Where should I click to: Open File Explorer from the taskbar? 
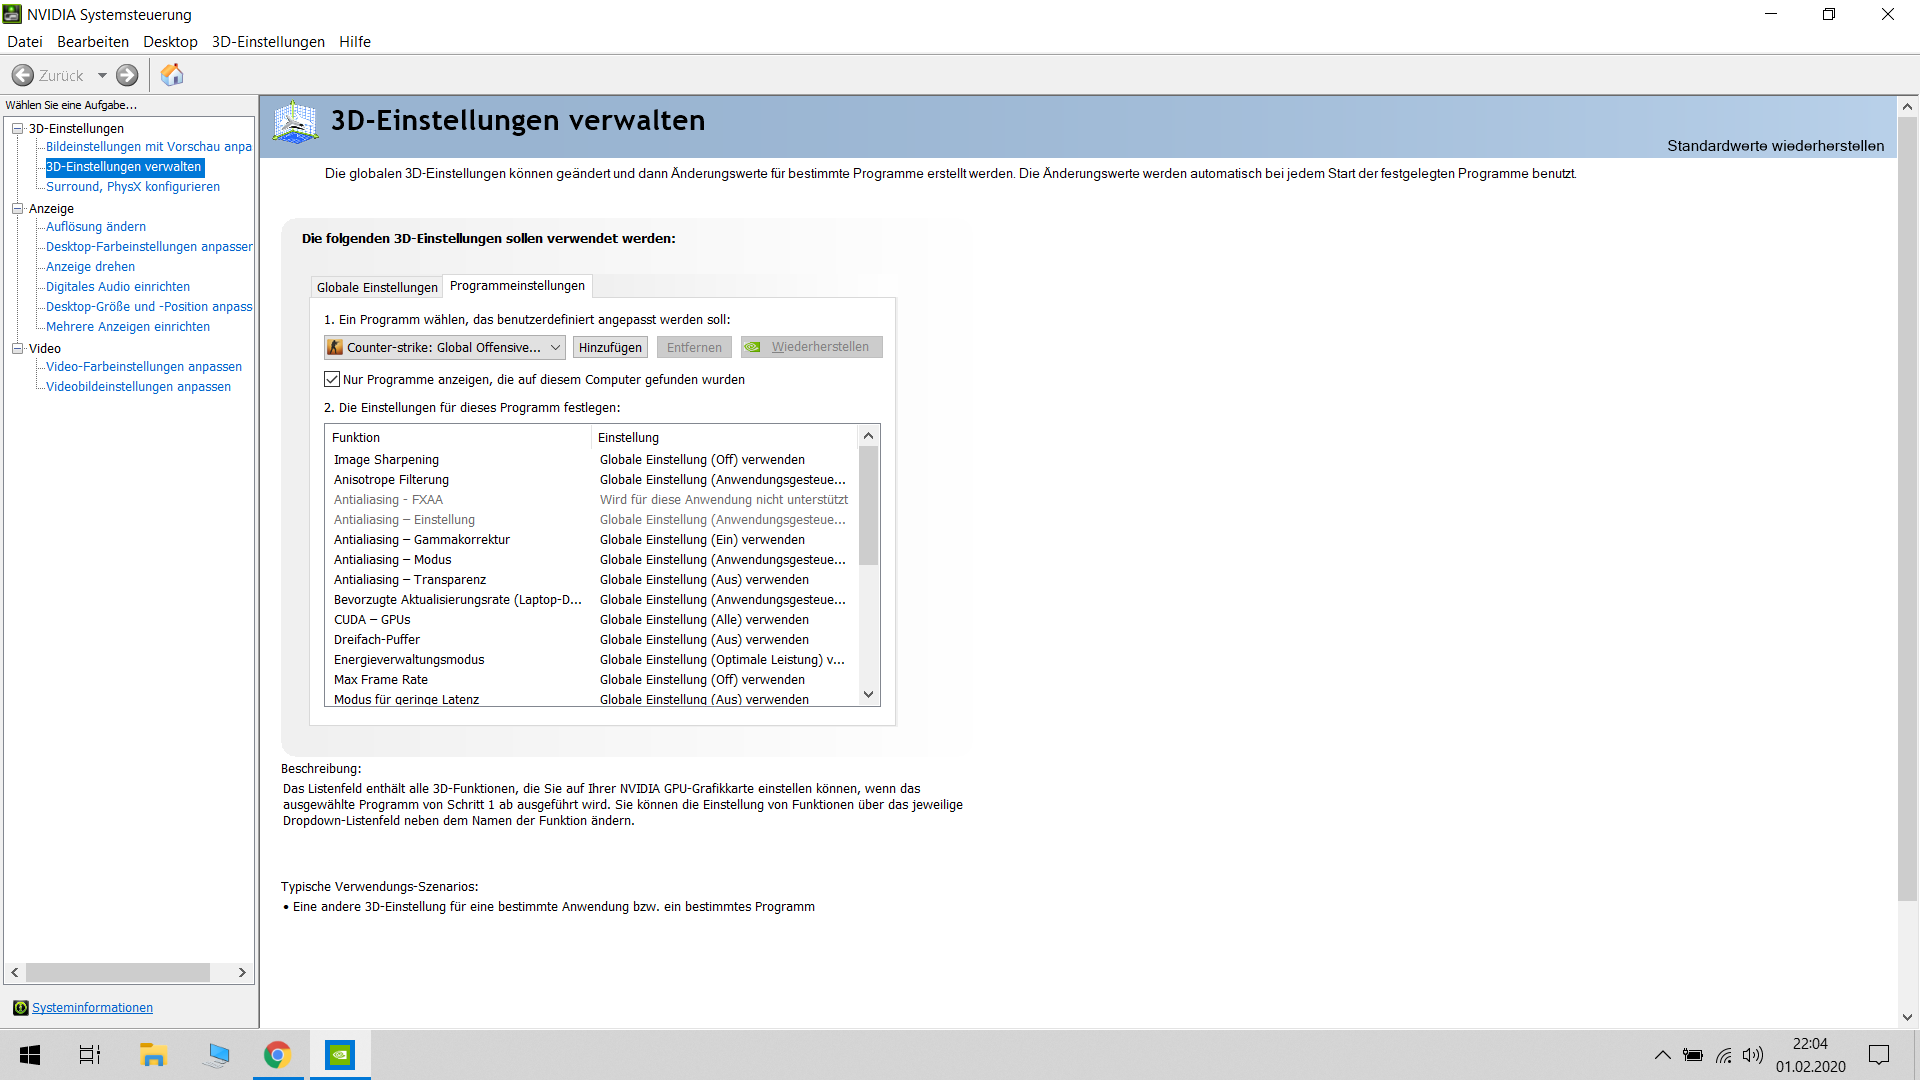pyautogui.click(x=153, y=1055)
